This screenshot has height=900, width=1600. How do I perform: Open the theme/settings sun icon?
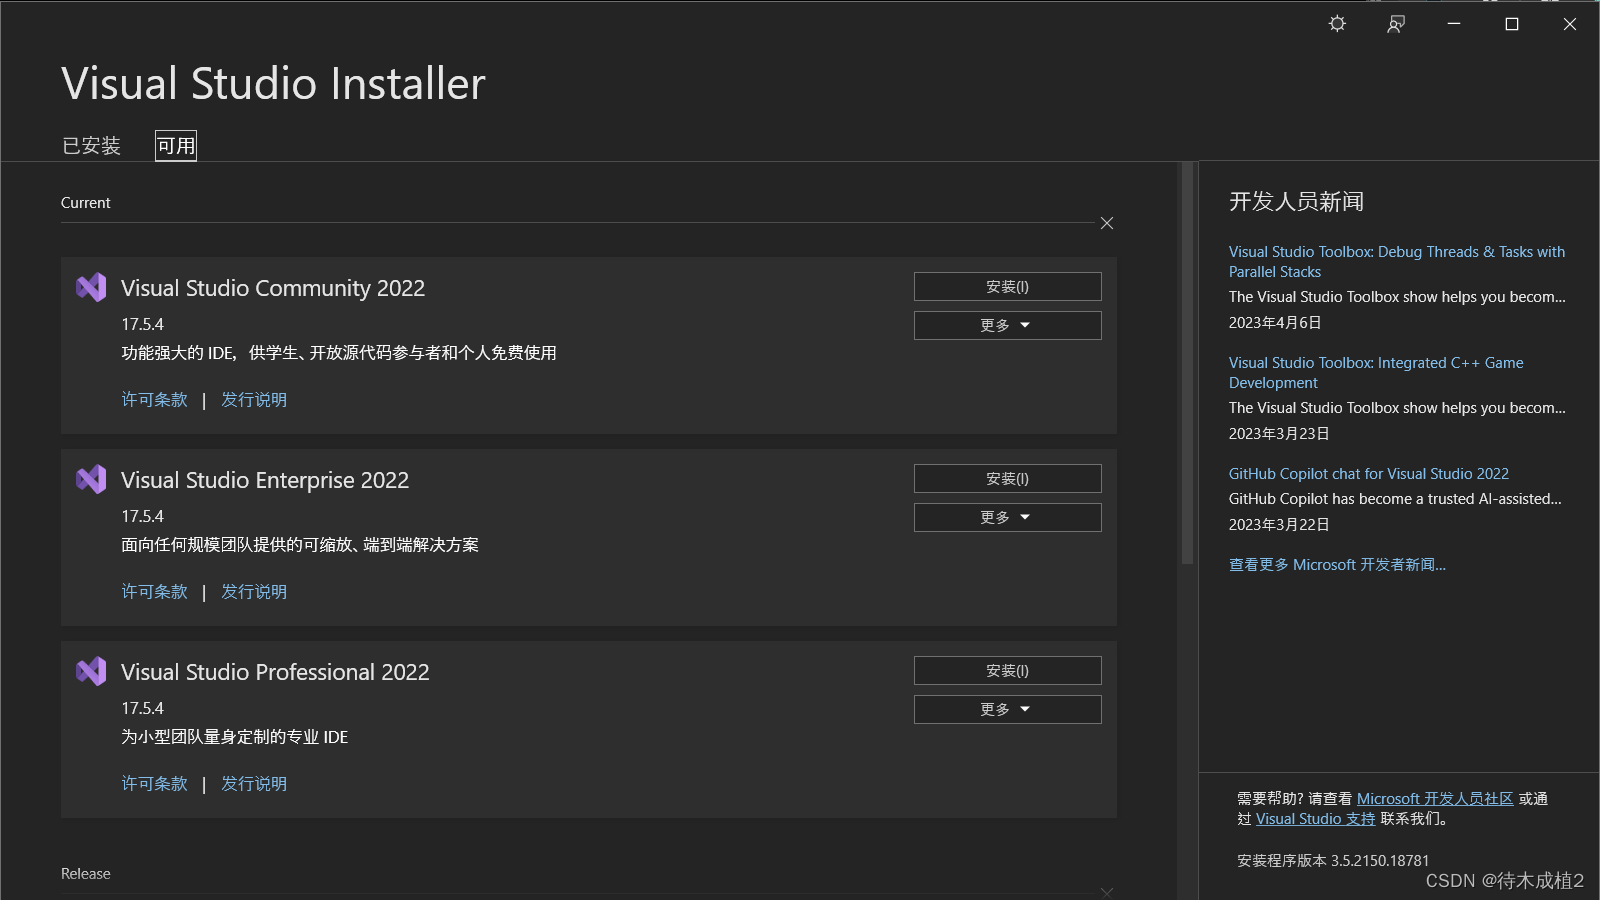tap(1337, 24)
